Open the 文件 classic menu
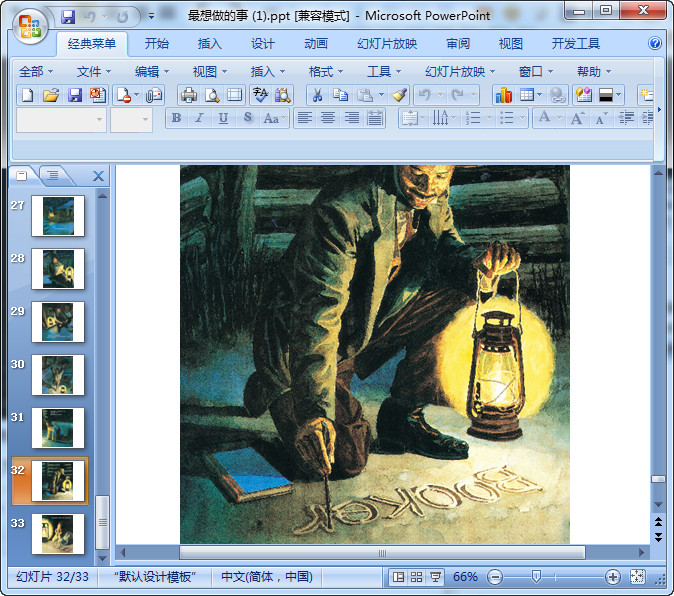 93,71
